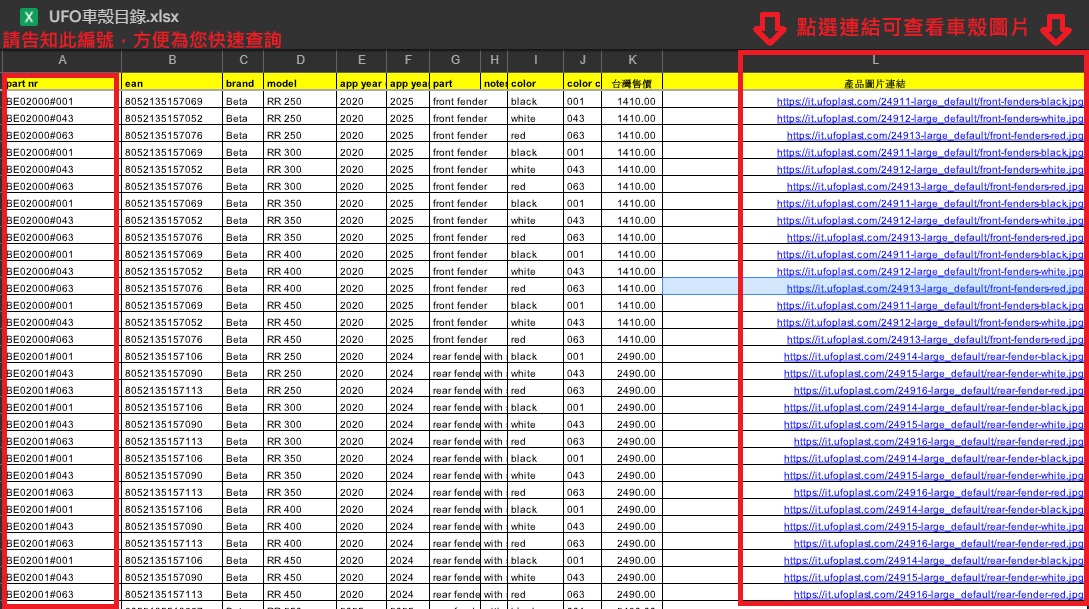Select 'front fender' in BE02000#043 RR 350 row
Viewport: 1089px width, 609px height.
click(460, 220)
